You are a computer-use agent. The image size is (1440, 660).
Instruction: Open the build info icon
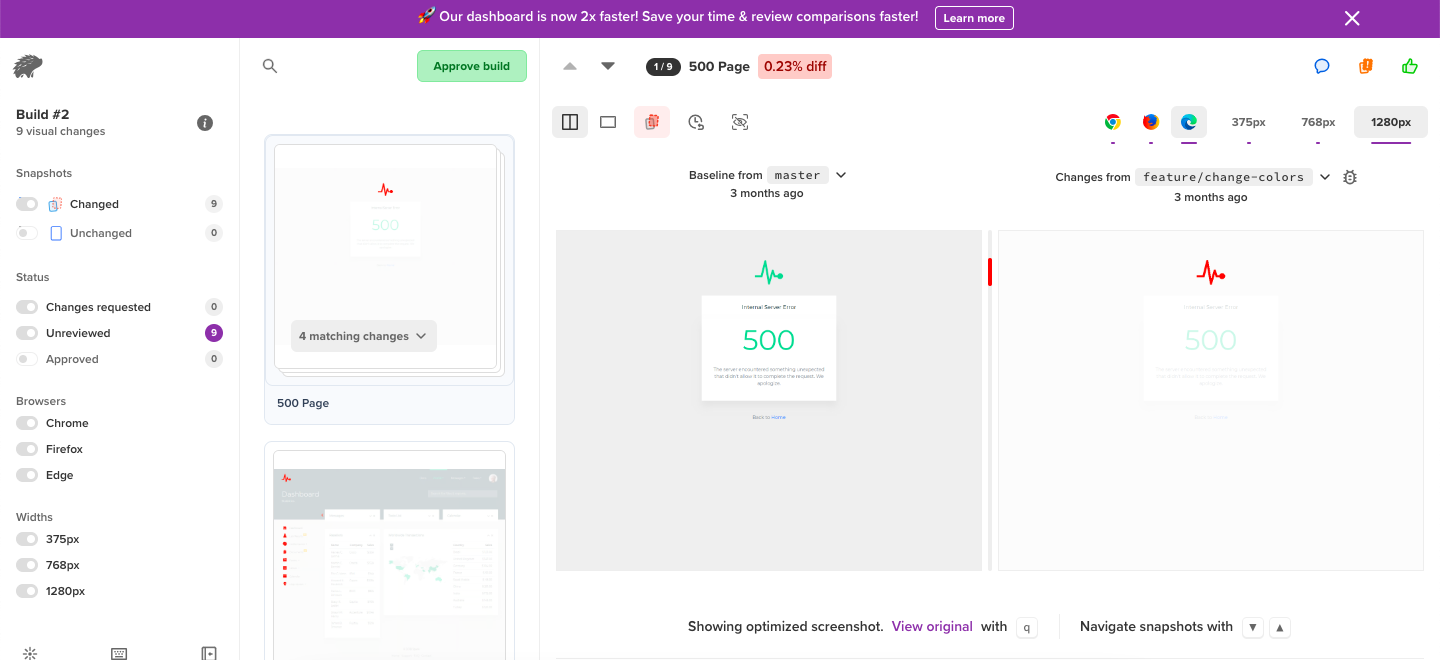point(205,123)
